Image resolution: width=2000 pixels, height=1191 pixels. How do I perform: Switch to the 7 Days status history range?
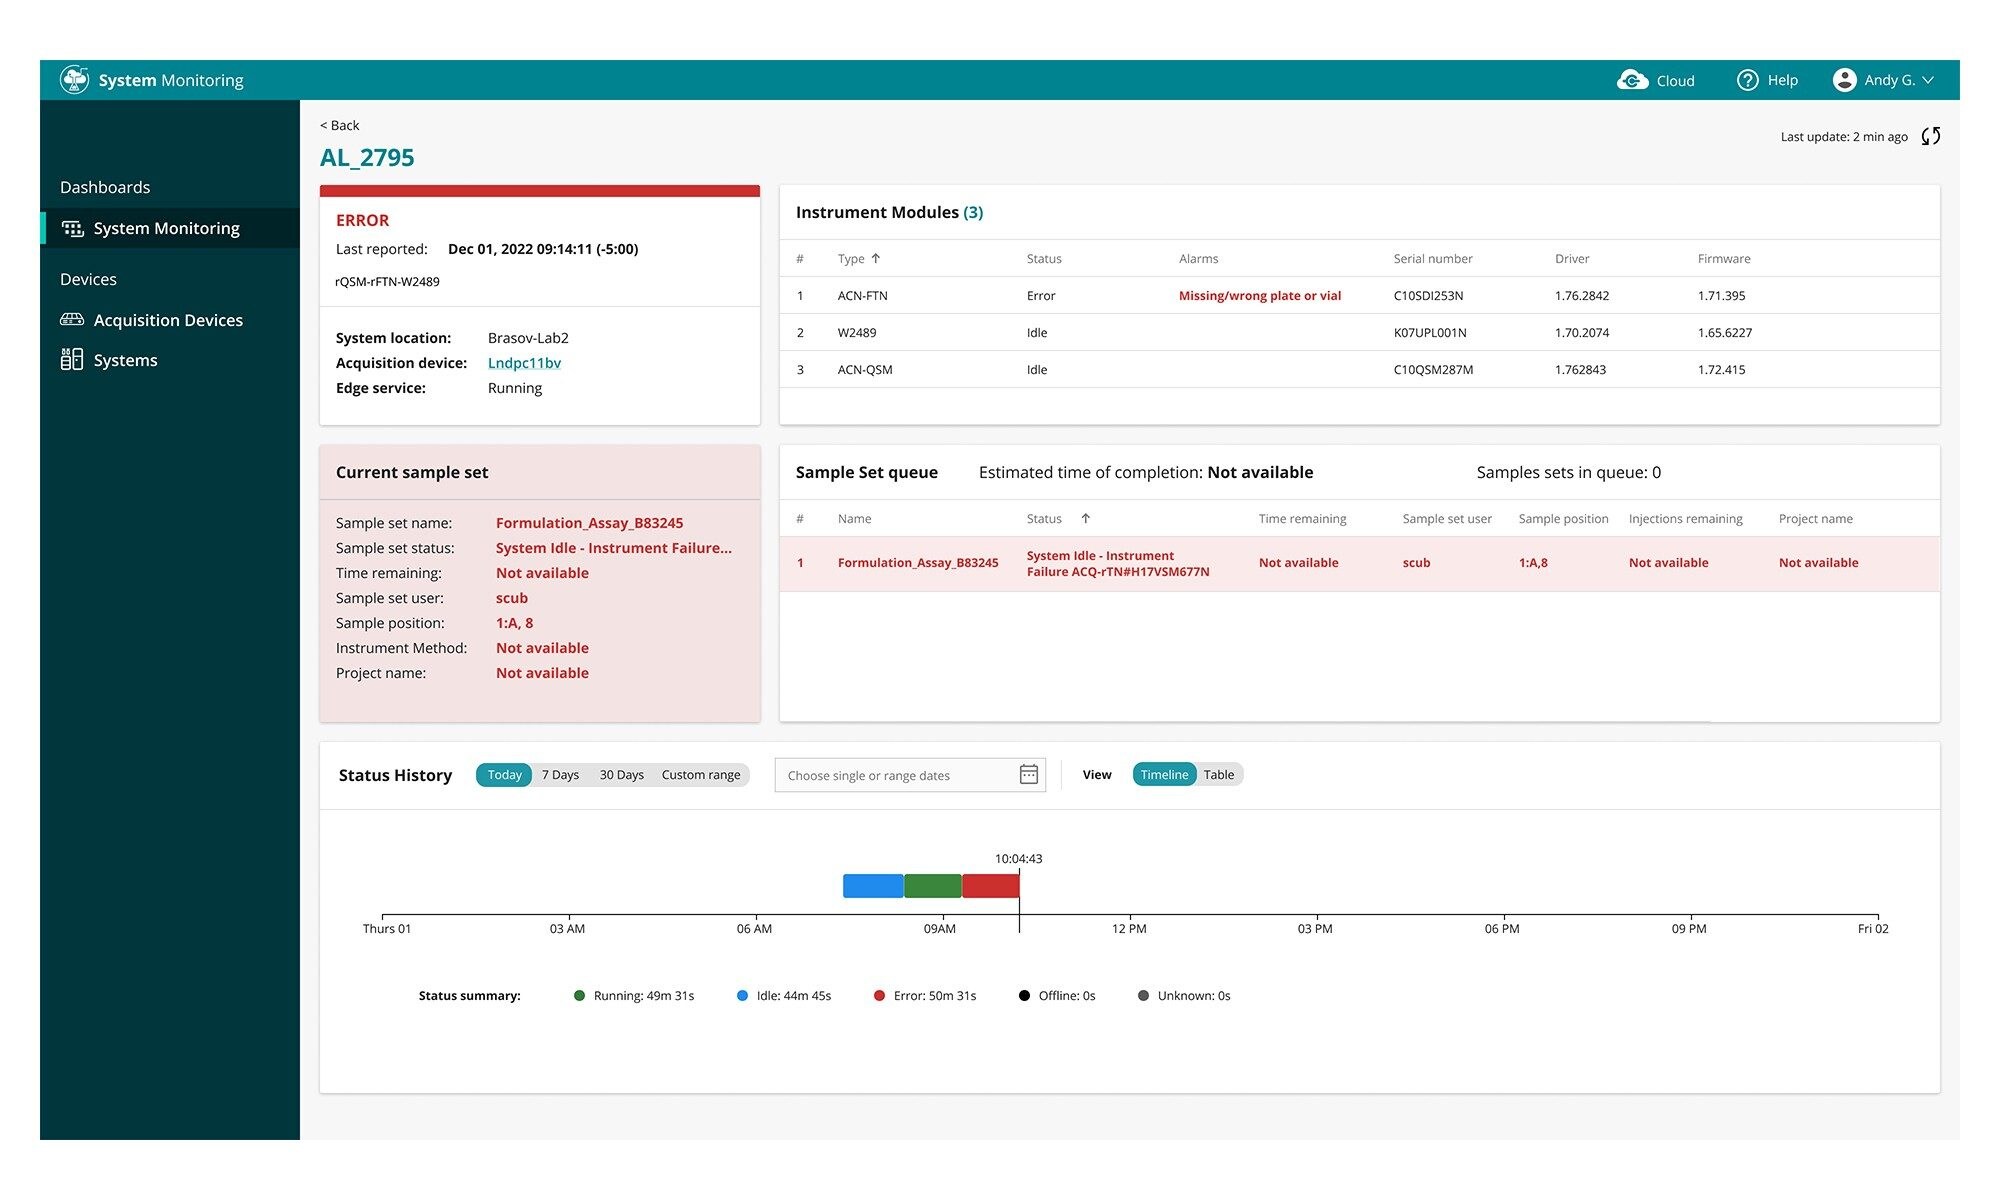(x=560, y=774)
